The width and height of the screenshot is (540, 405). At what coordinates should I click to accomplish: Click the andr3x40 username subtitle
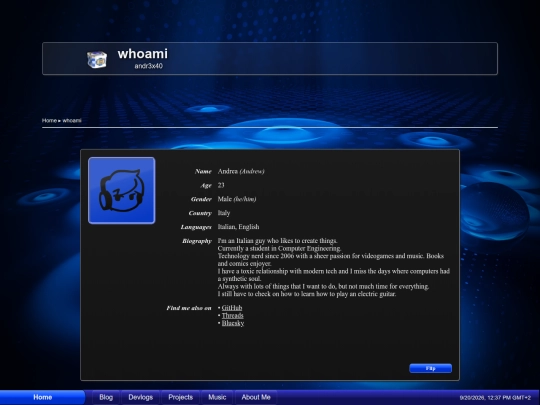click(148, 66)
